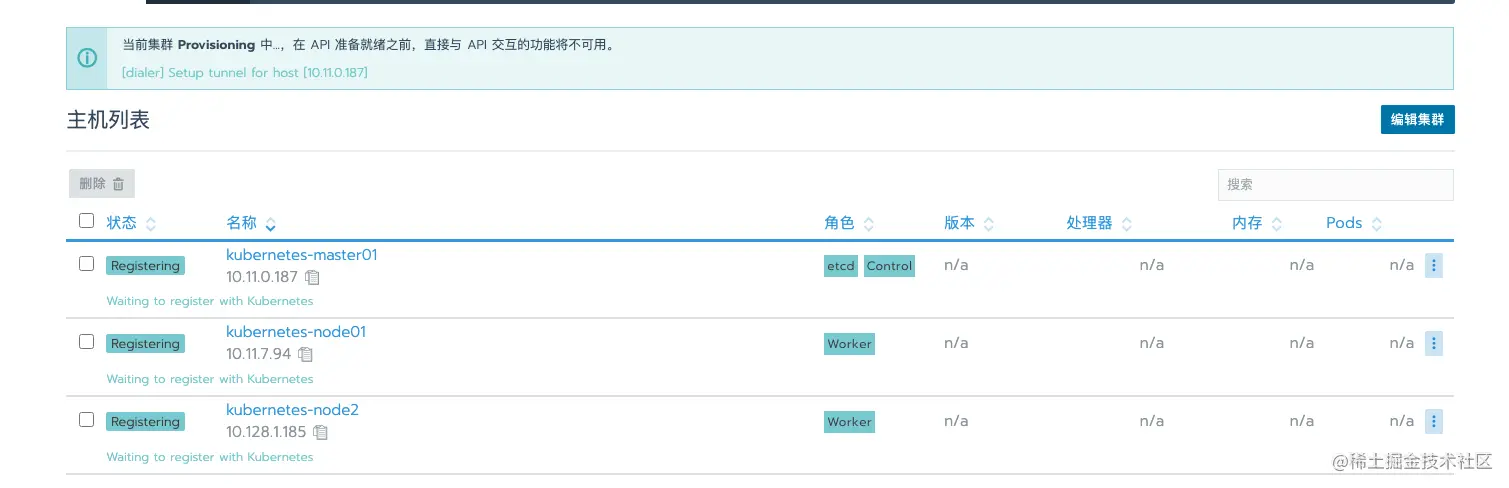Sort hosts by 状态 column
This screenshot has height=488, width=1509.
coord(131,223)
